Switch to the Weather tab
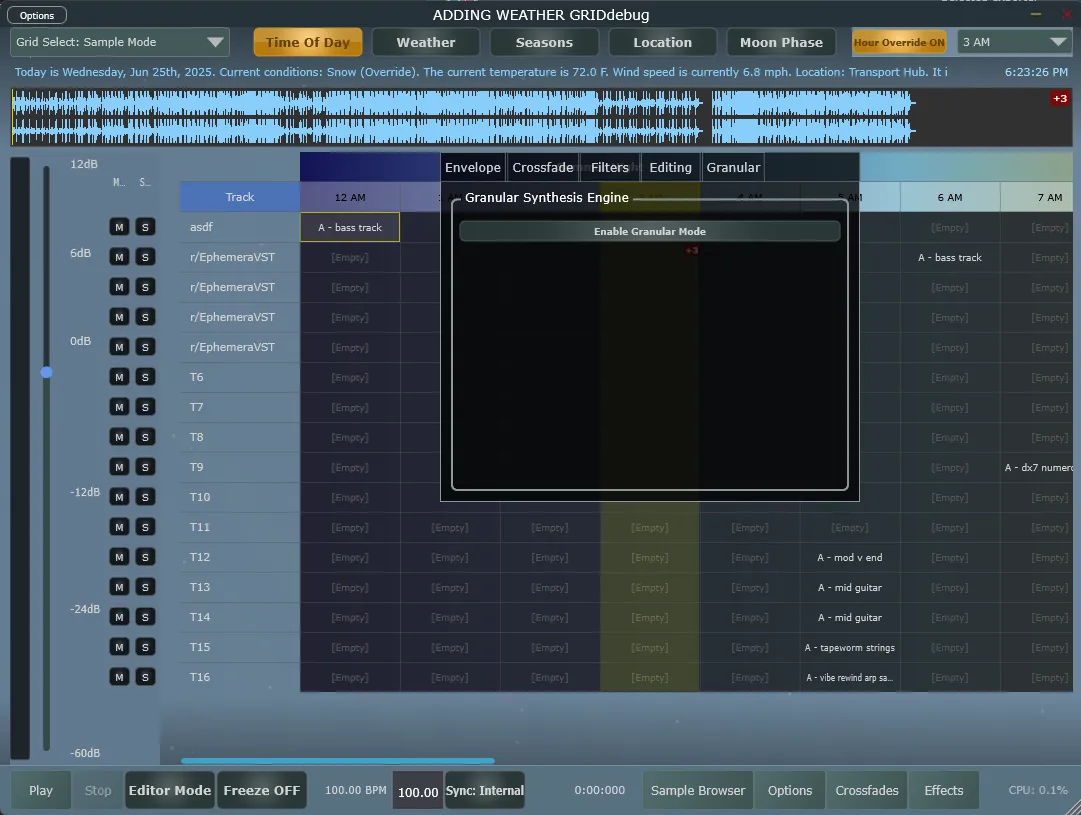 (425, 42)
